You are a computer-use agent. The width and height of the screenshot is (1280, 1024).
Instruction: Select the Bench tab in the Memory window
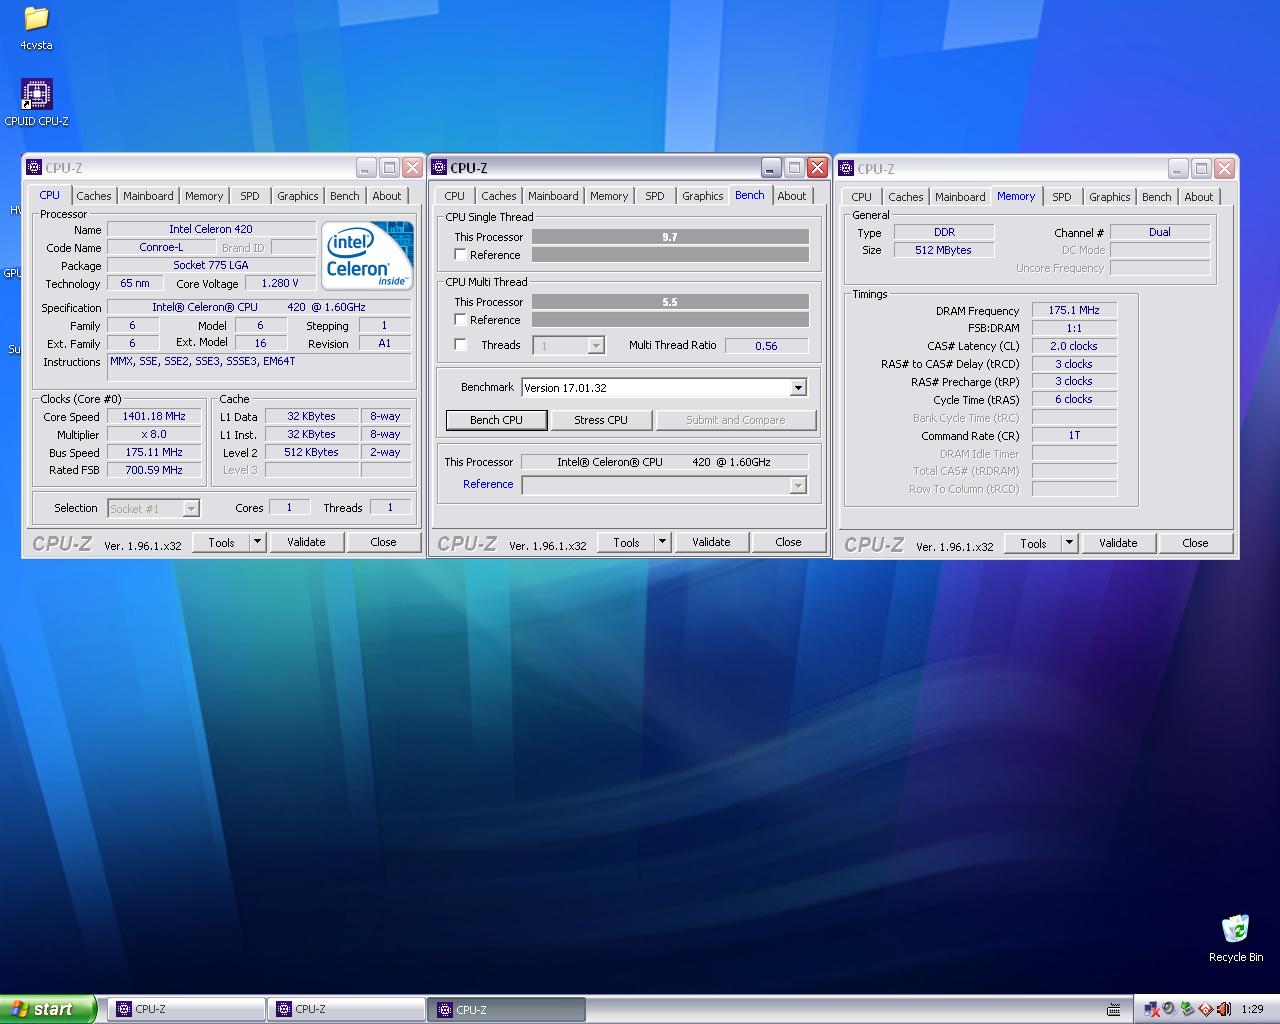[1157, 197]
